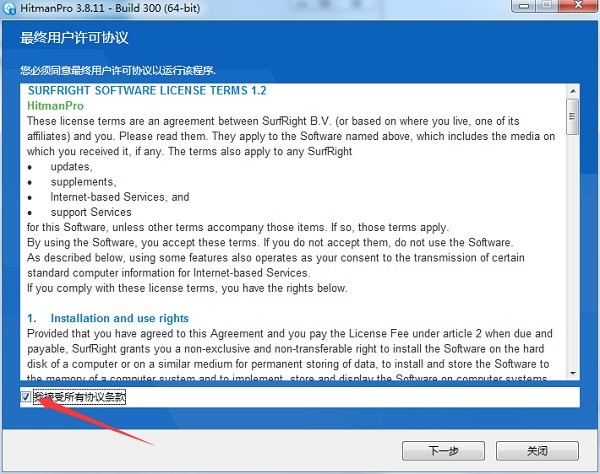Click the 下一步 (Next) button
The height and width of the screenshot is (474, 600).
(x=443, y=451)
